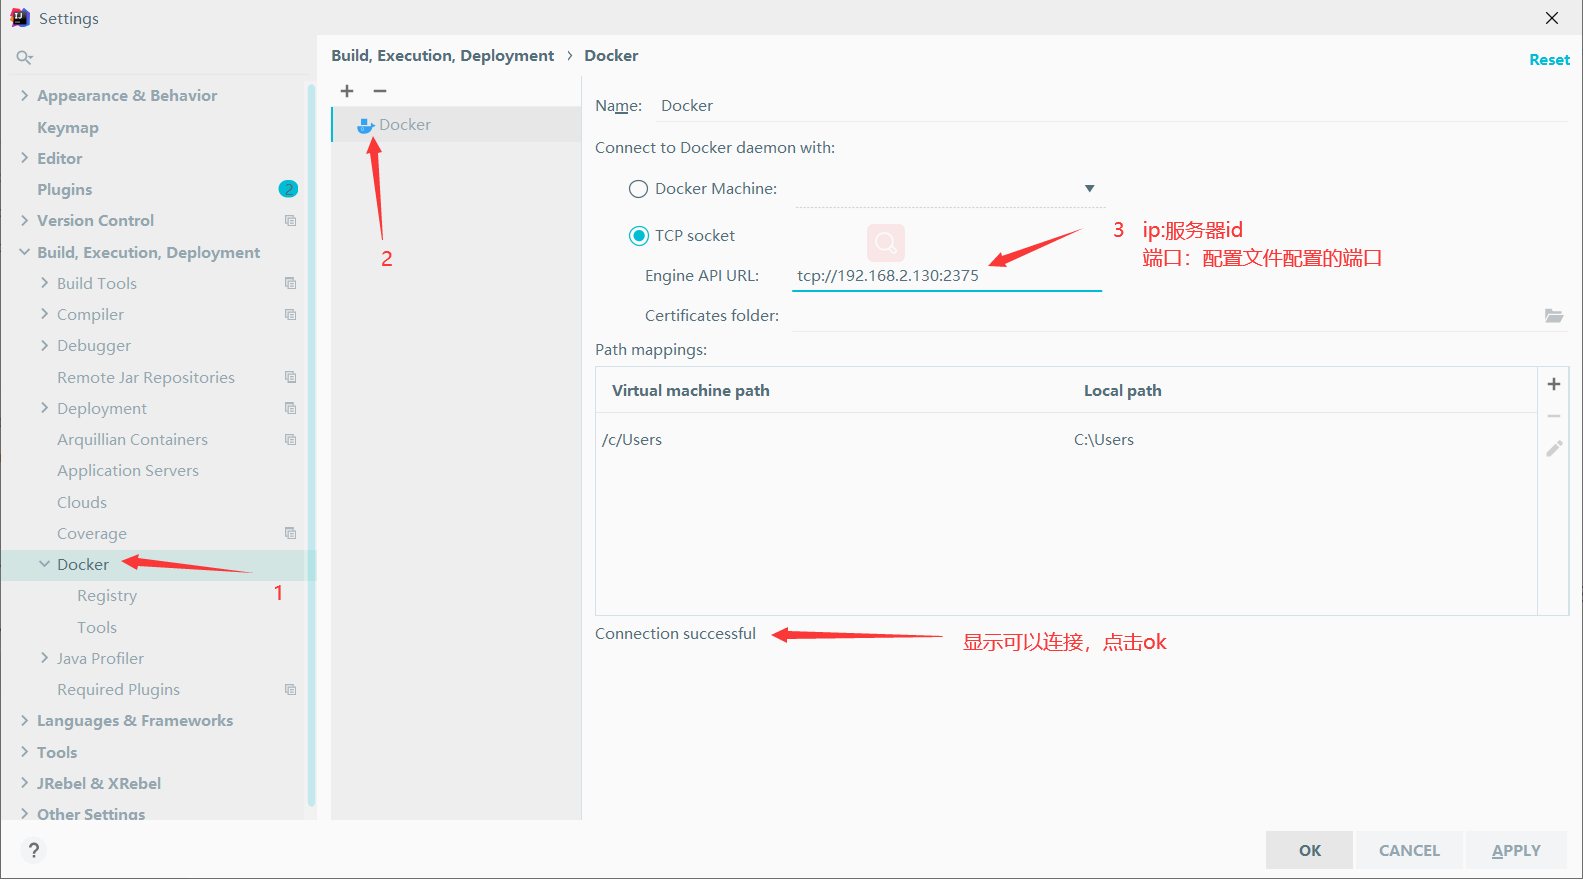Collapse the Docker tree node
This screenshot has height=879, width=1583.
tap(44, 564)
